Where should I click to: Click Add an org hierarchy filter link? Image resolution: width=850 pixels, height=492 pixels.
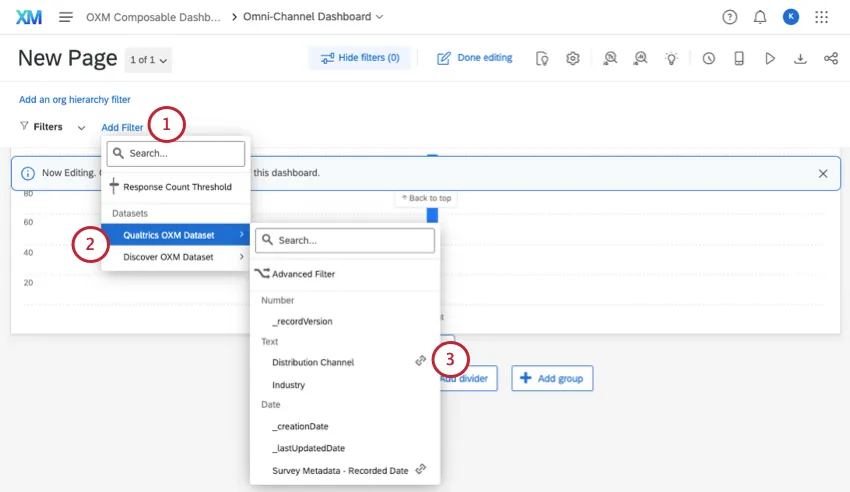75,100
